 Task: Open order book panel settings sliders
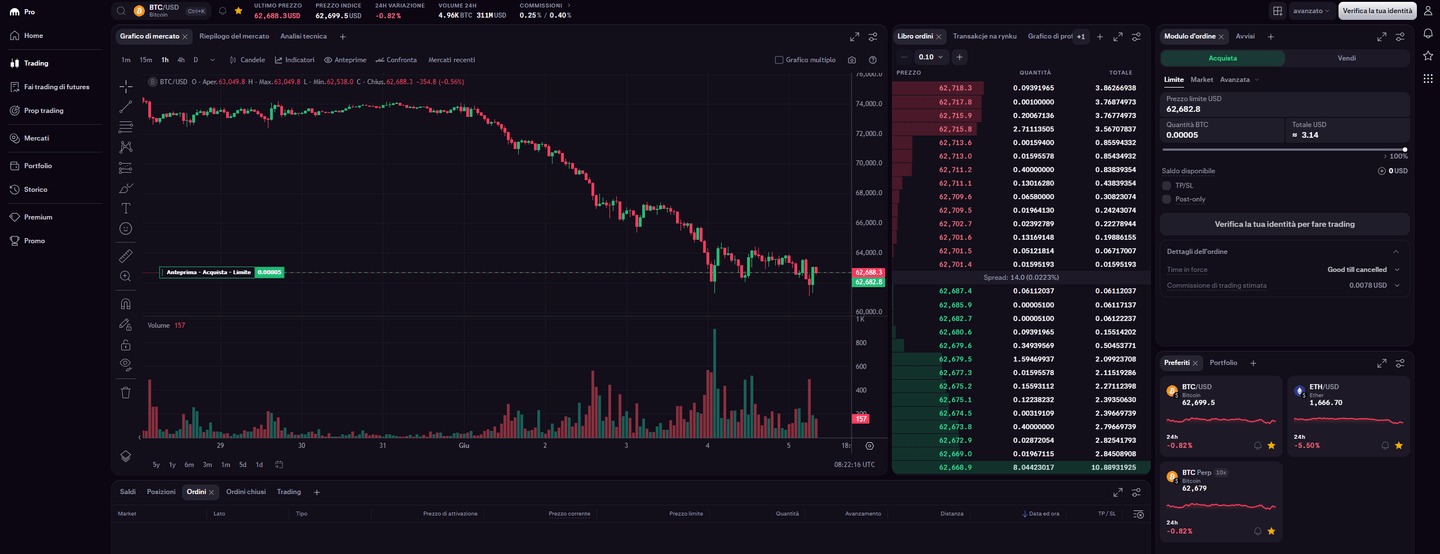(x=1136, y=36)
